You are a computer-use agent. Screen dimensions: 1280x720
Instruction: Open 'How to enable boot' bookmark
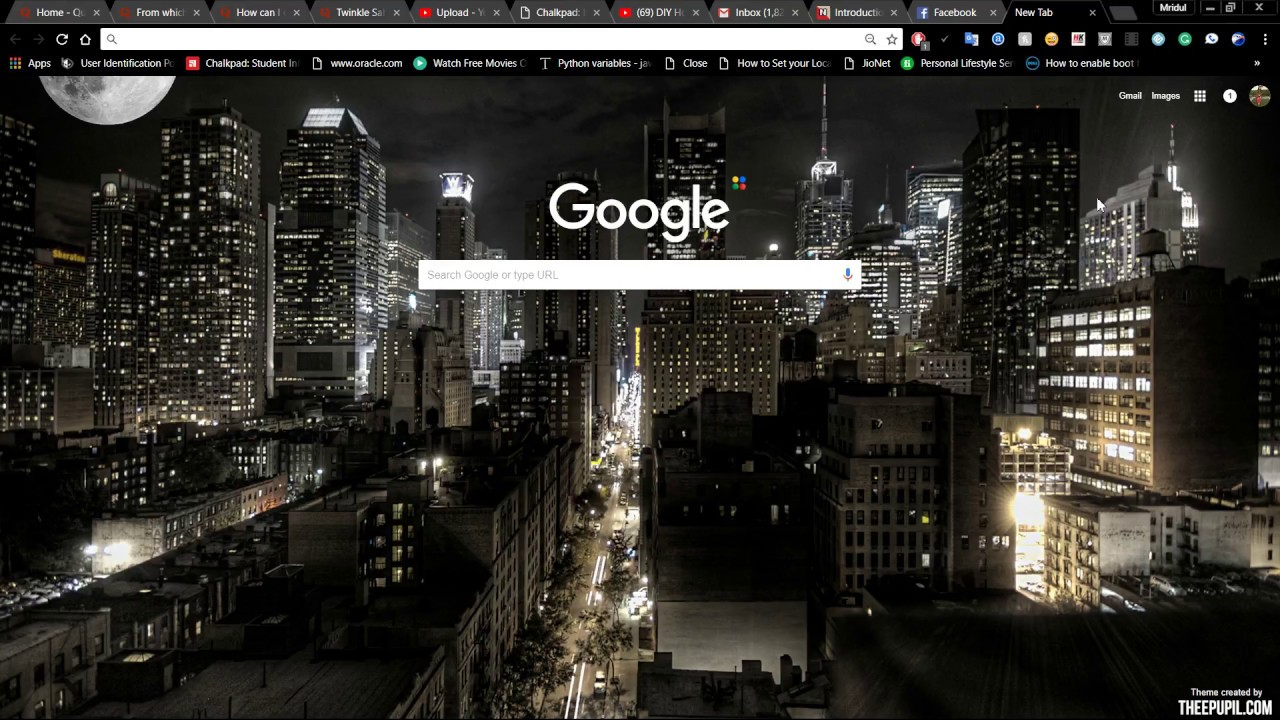point(1082,63)
